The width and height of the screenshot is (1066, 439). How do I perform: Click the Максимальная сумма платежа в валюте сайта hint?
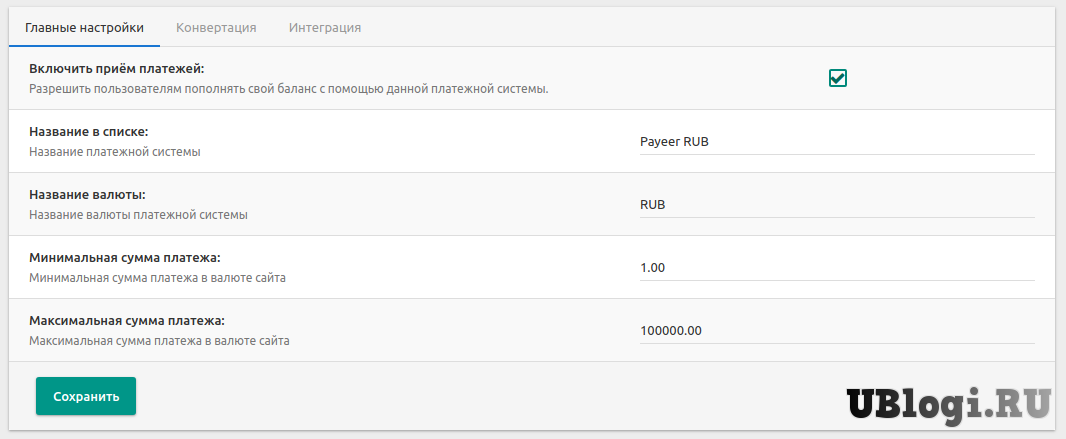click(159, 341)
